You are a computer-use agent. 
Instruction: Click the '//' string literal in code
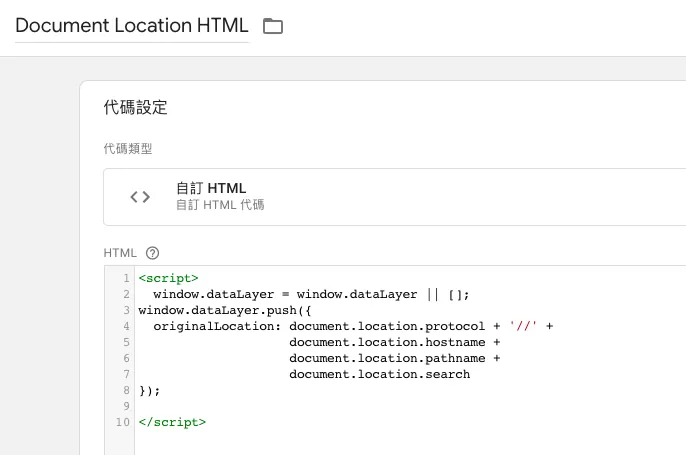click(x=523, y=326)
